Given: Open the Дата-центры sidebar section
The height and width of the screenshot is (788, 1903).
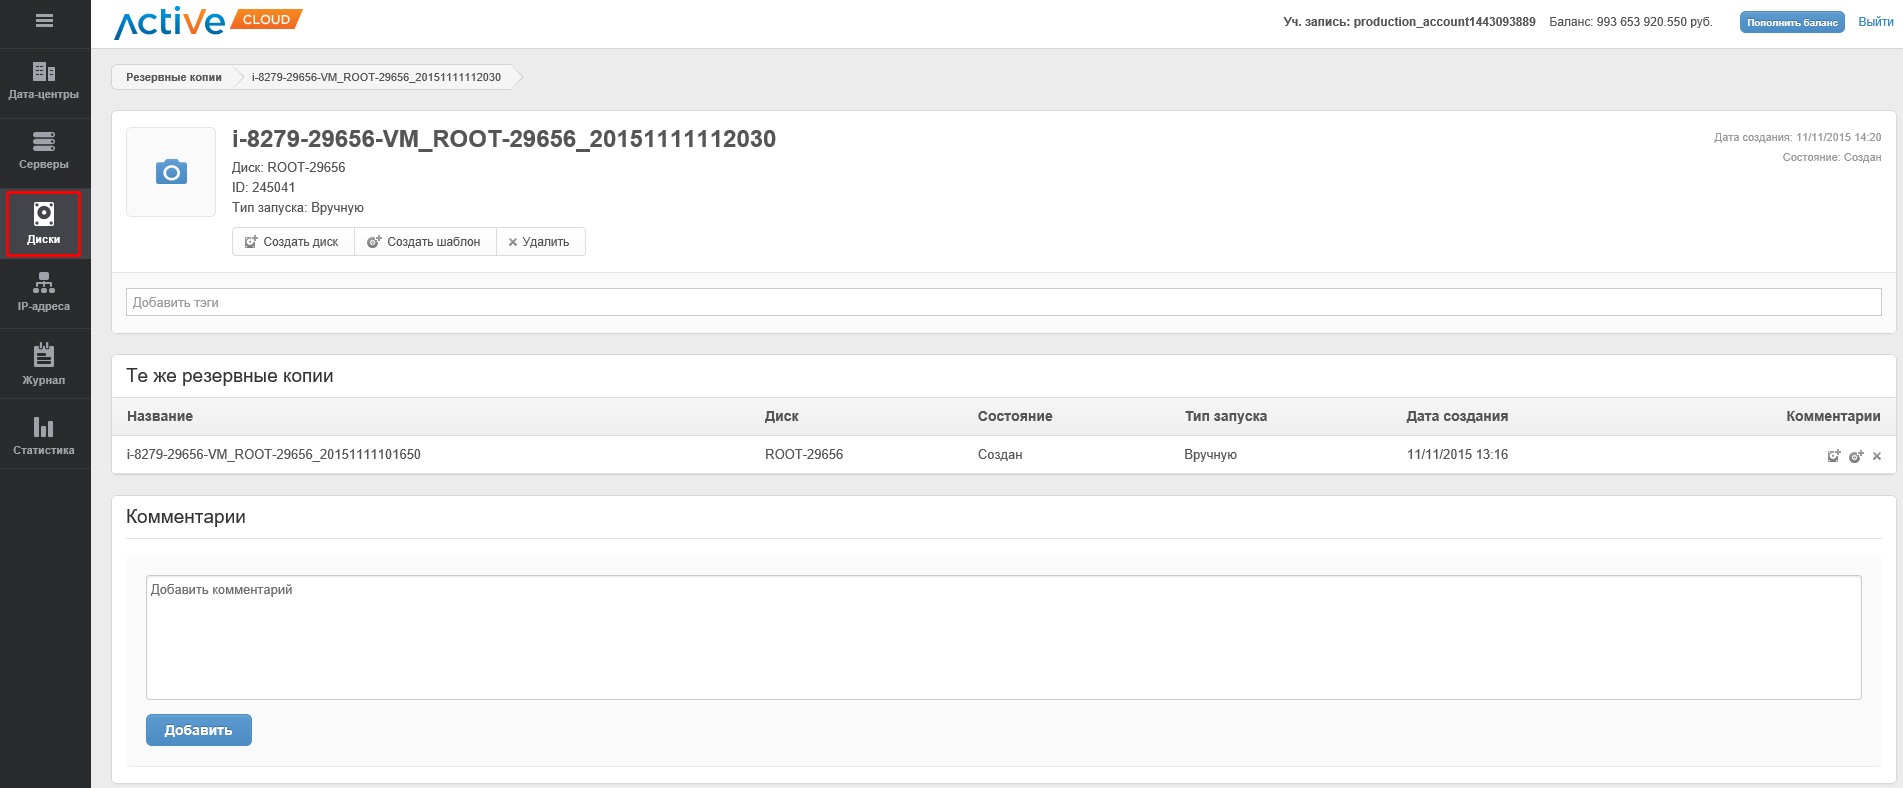Looking at the screenshot, I should 44,81.
